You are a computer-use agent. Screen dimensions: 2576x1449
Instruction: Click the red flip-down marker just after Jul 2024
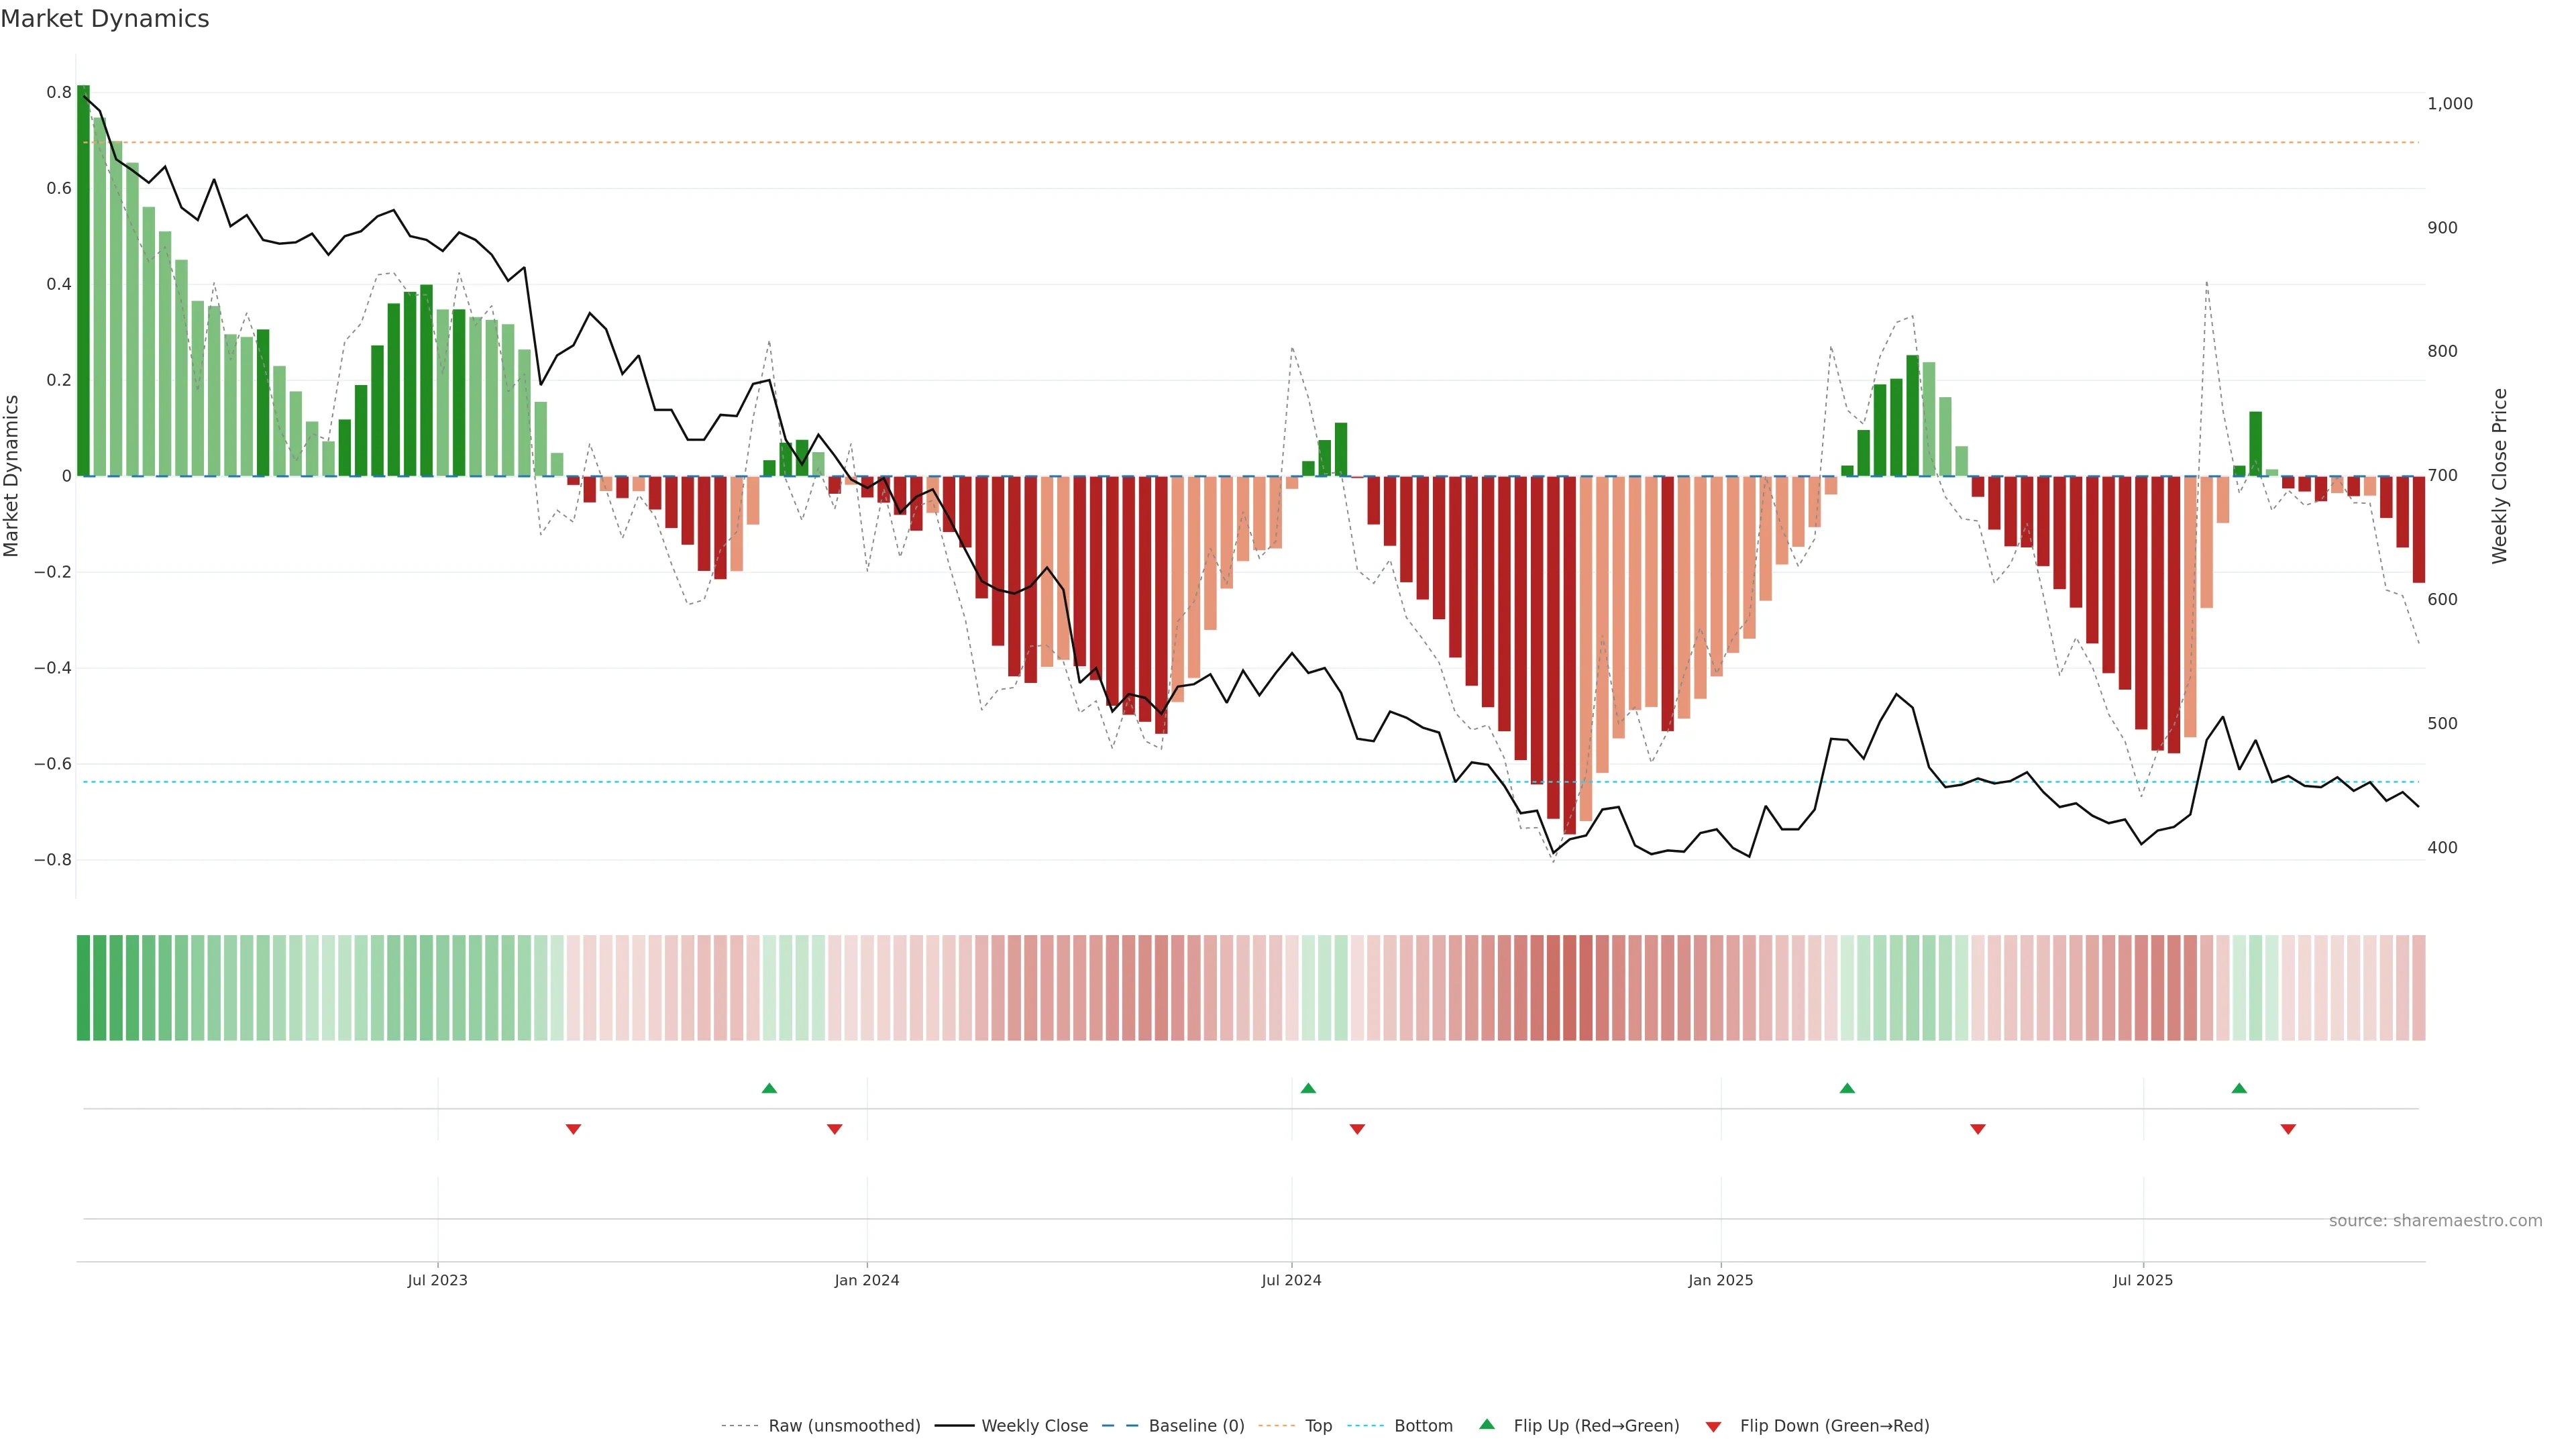pyautogui.click(x=1357, y=1129)
